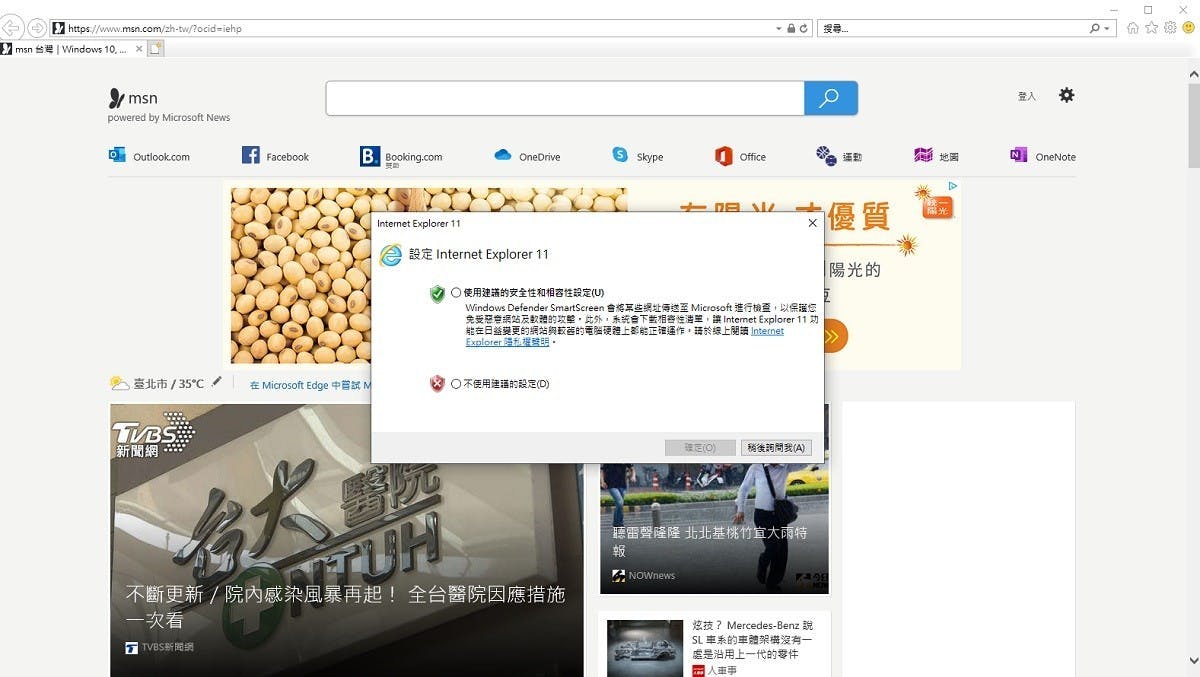Click the smiley feedback icon
The image size is (1200, 677).
[1188, 28]
